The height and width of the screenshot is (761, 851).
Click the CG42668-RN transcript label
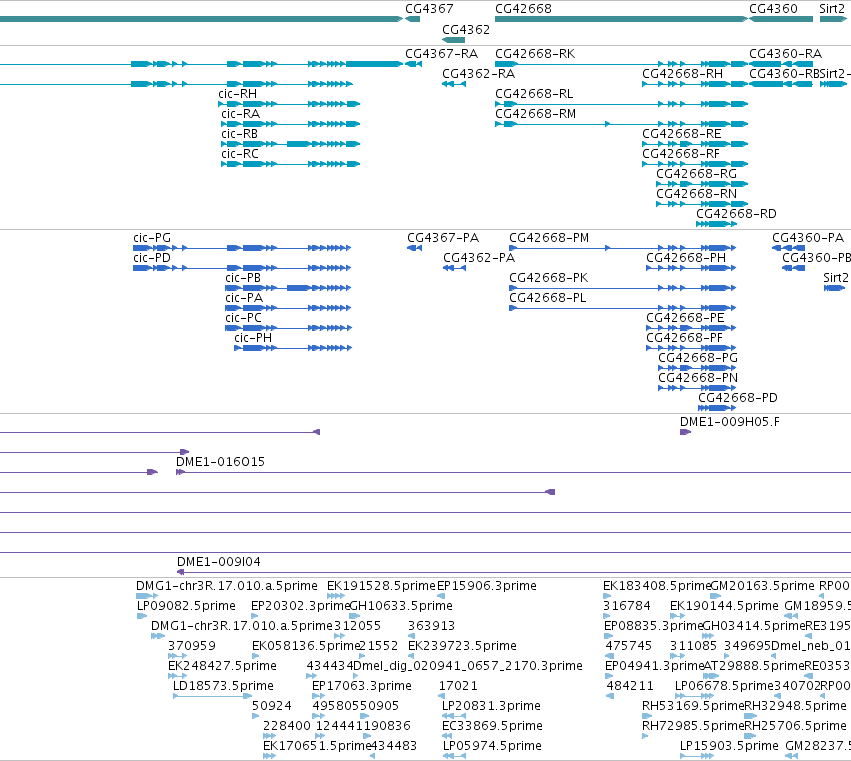click(x=697, y=194)
